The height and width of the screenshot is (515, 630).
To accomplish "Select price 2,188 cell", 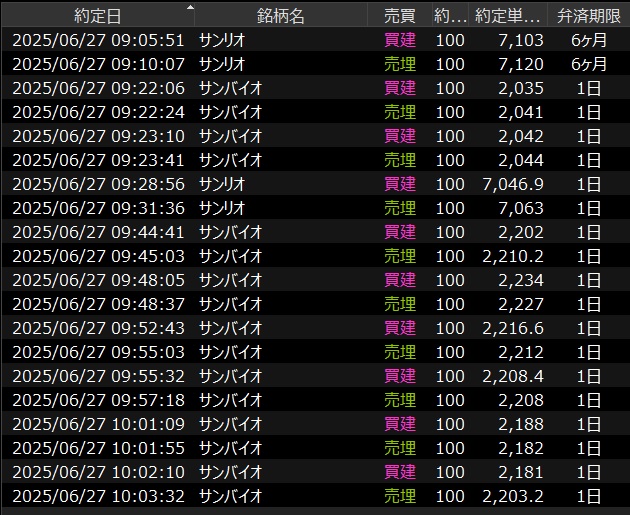I will point(521,424).
